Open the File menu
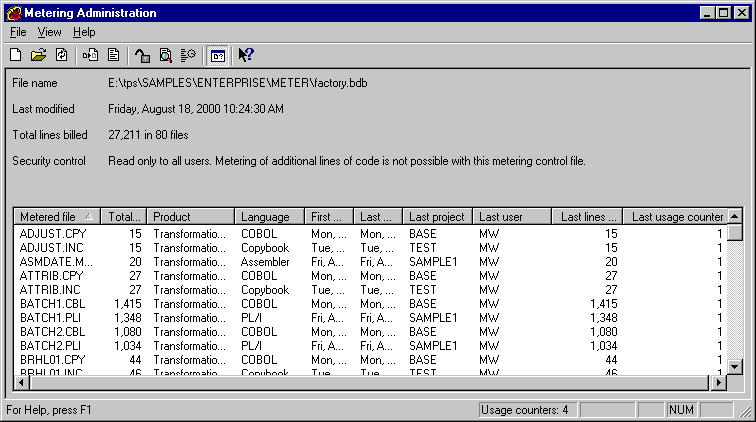Image resolution: width=756 pixels, height=422 pixels. pos(18,32)
